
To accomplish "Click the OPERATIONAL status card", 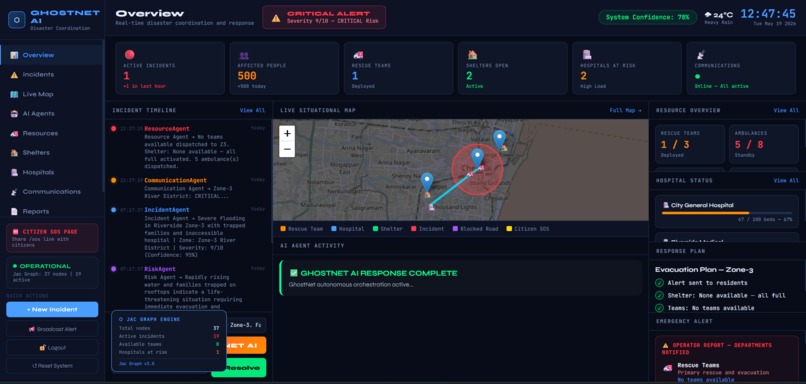I will tap(52, 273).
